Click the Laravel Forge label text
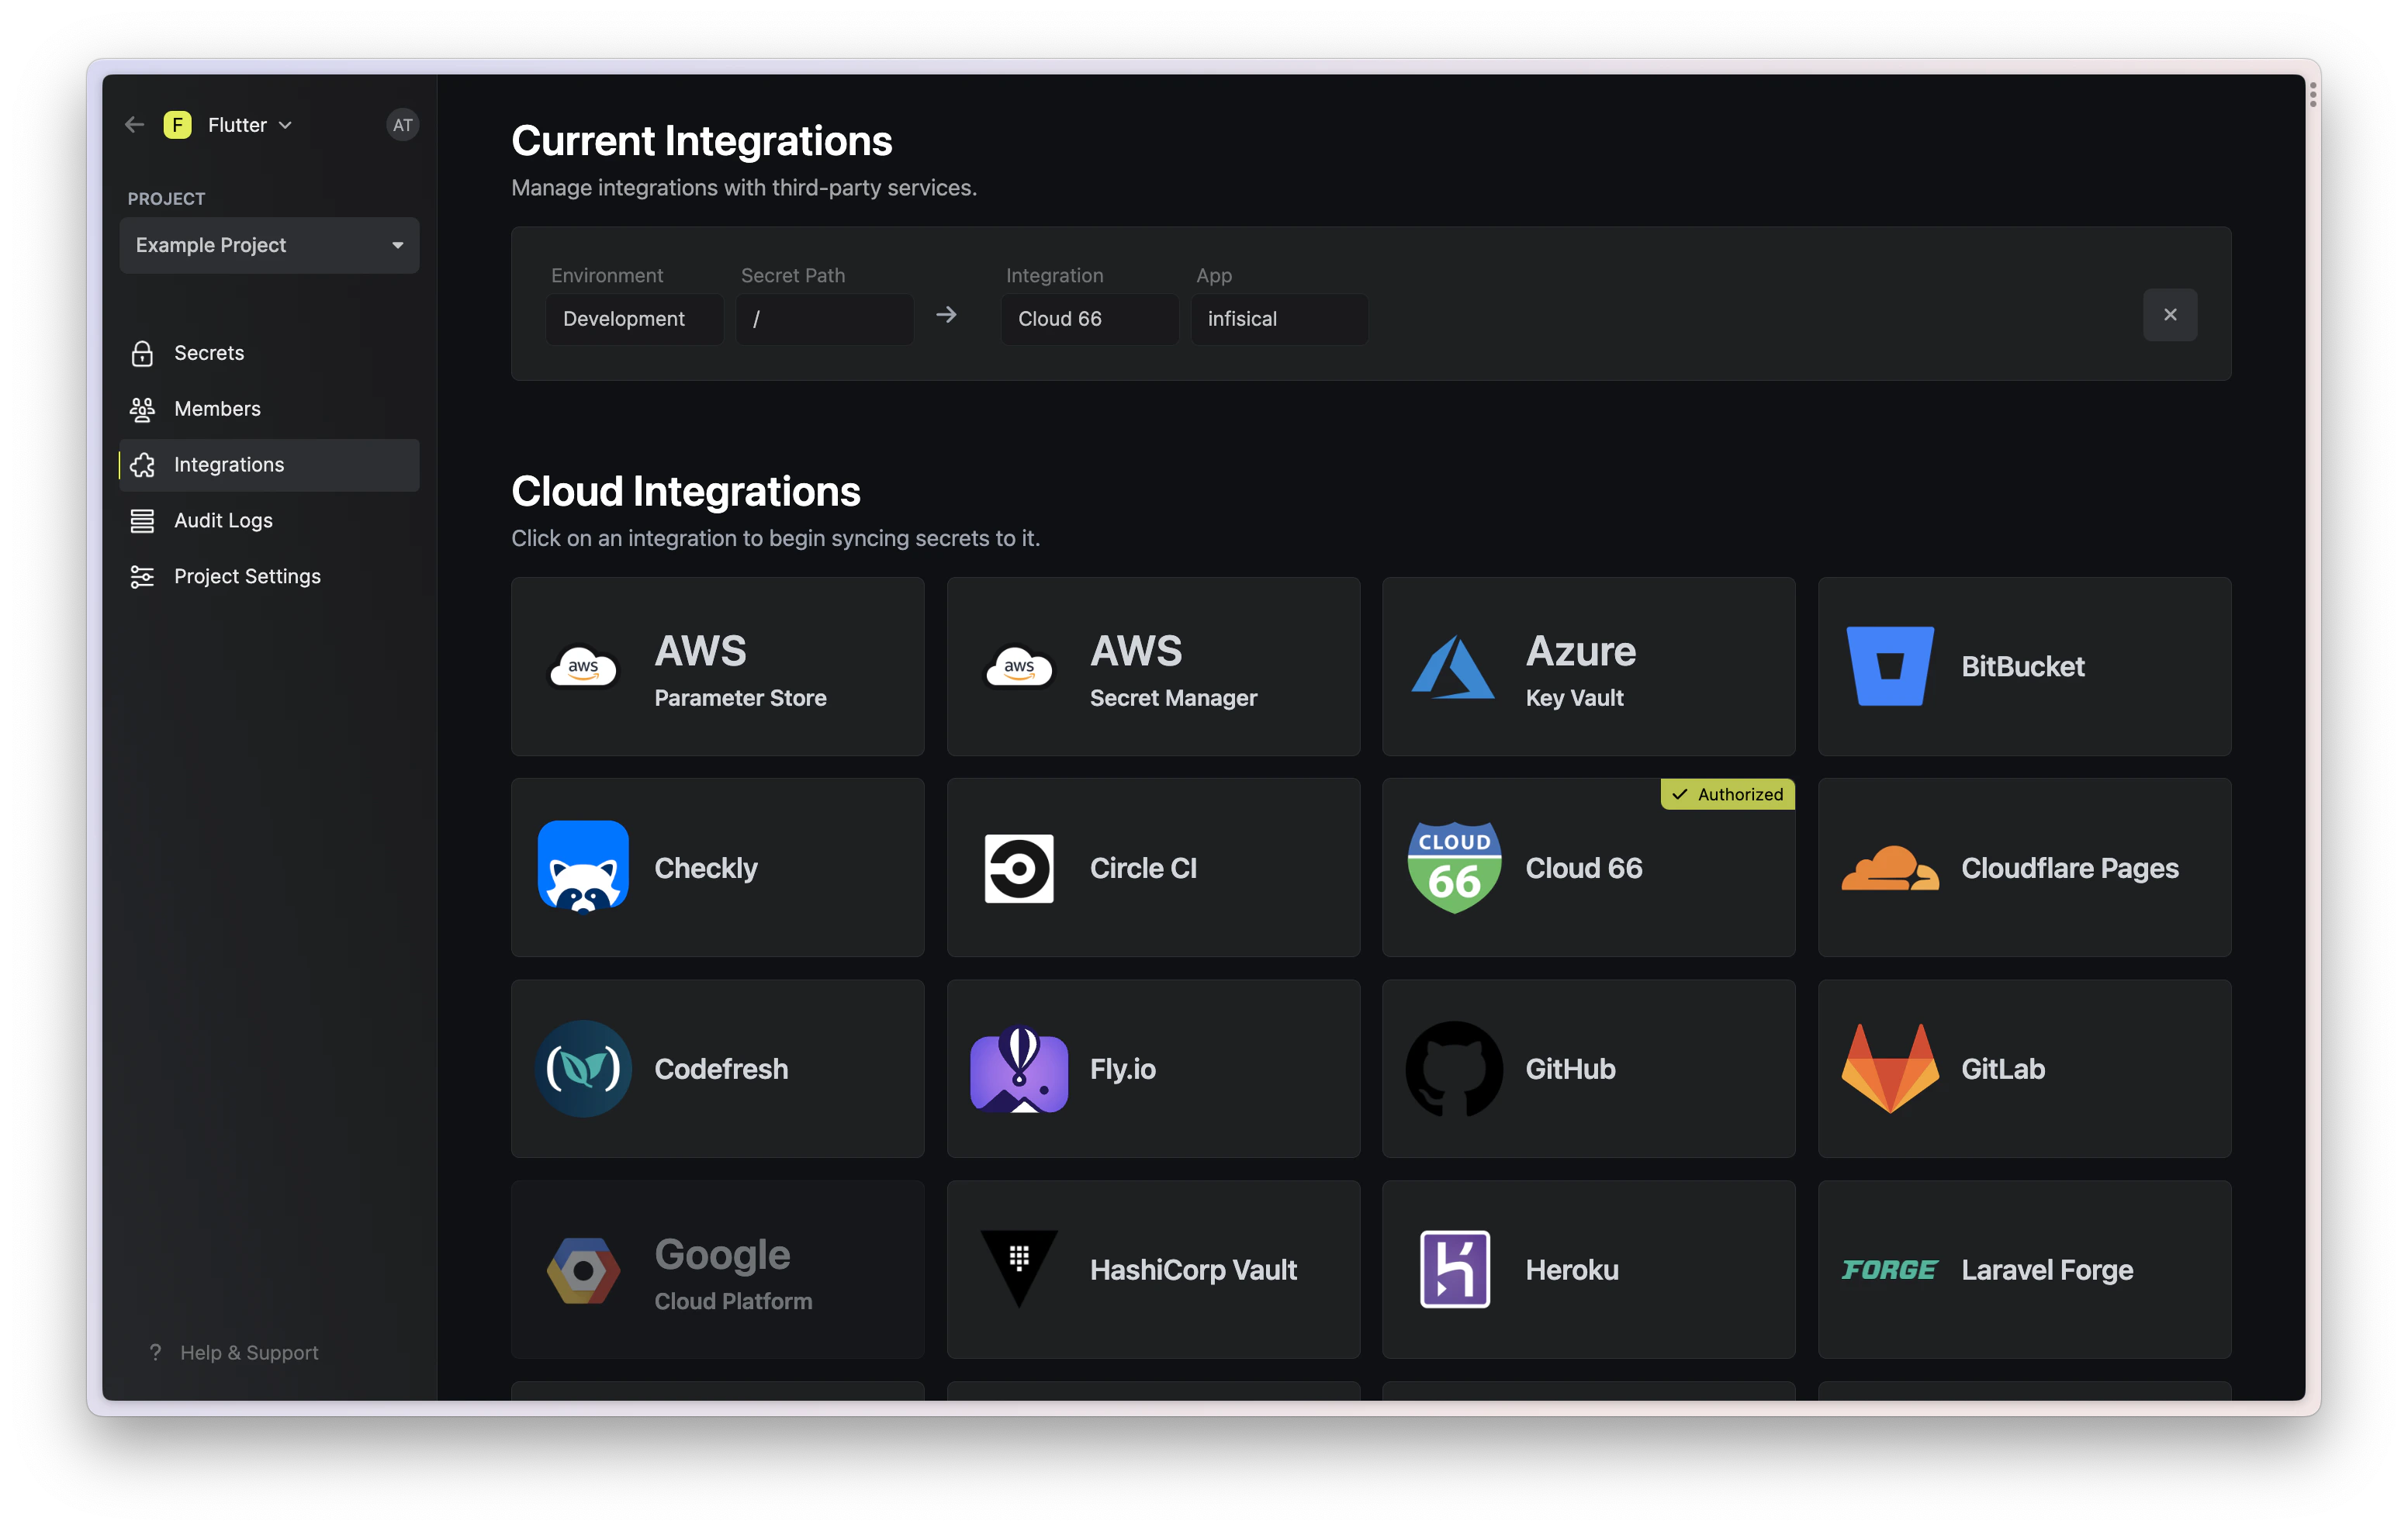This screenshot has height=1531, width=2408. click(x=2047, y=1270)
